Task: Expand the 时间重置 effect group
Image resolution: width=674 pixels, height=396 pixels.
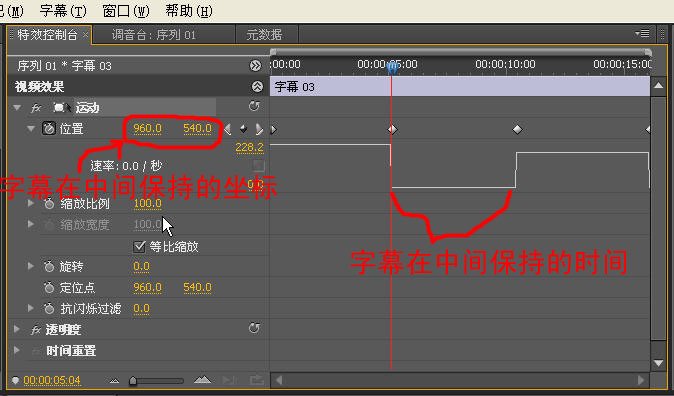Action: (17, 350)
